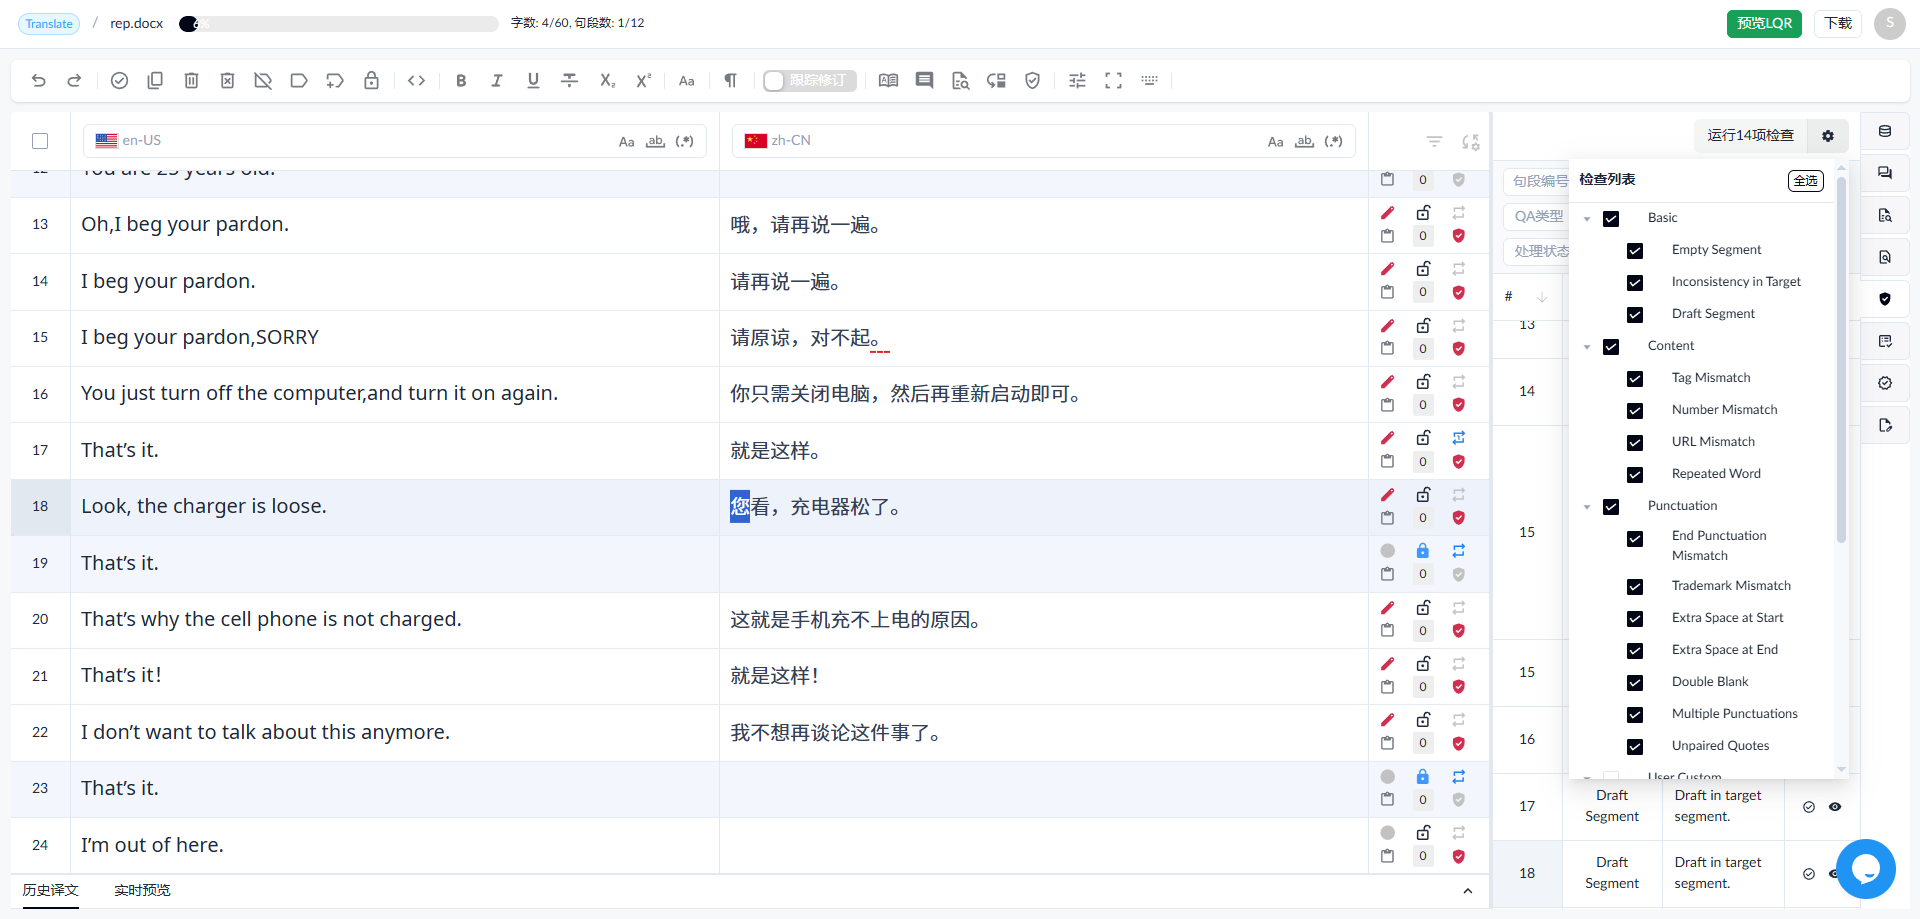Click 运行14项检查 button
Viewport: 1920px width, 919px height.
[1750, 136]
